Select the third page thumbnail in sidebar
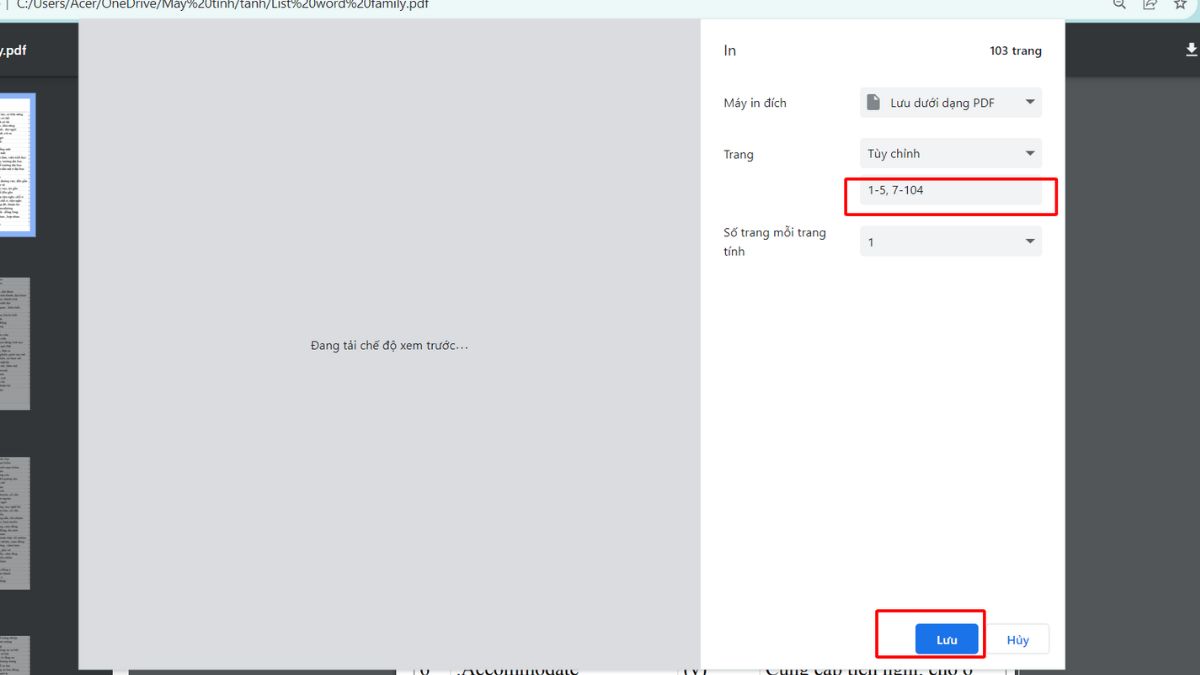 (x=14, y=523)
